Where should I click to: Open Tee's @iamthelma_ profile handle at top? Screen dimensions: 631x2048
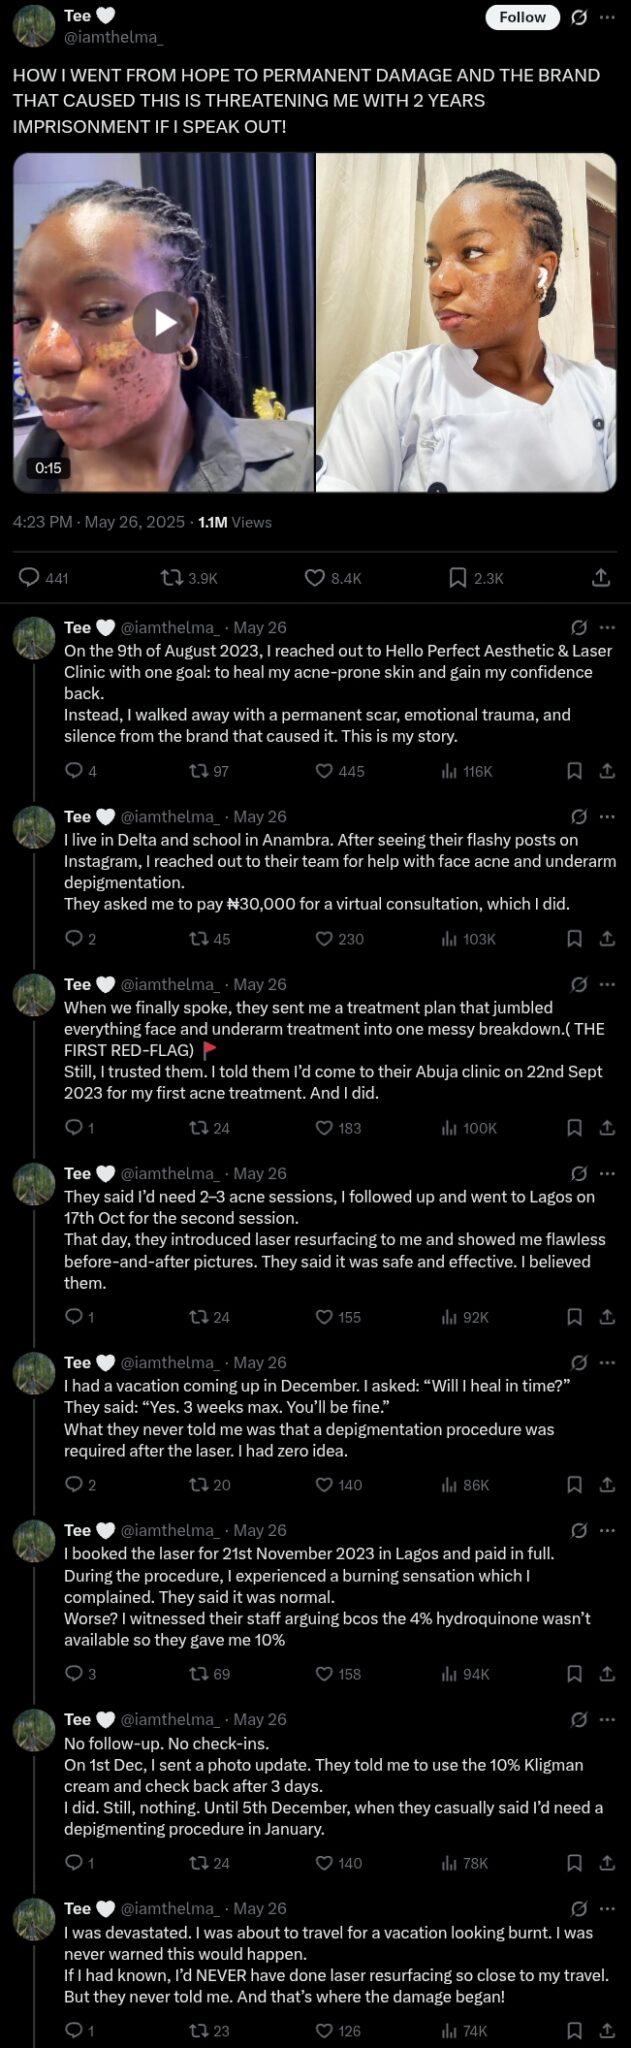click(113, 37)
